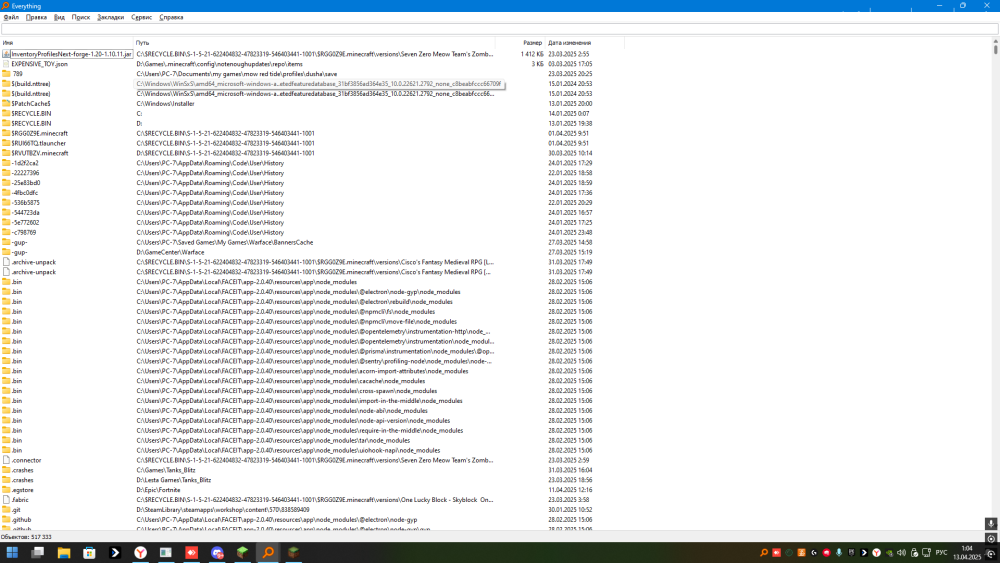Click the folder icon for .egstore

[6, 490]
